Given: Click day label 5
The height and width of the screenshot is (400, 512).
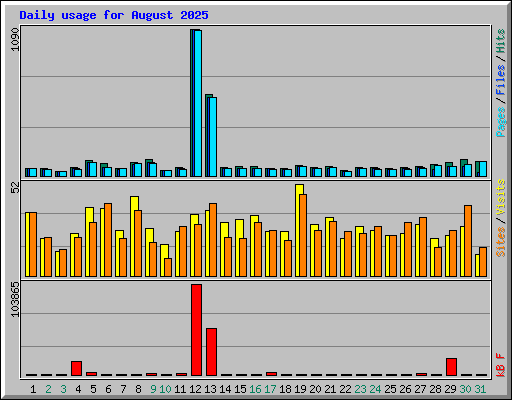Looking at the screenshot, I should [93, 389].
